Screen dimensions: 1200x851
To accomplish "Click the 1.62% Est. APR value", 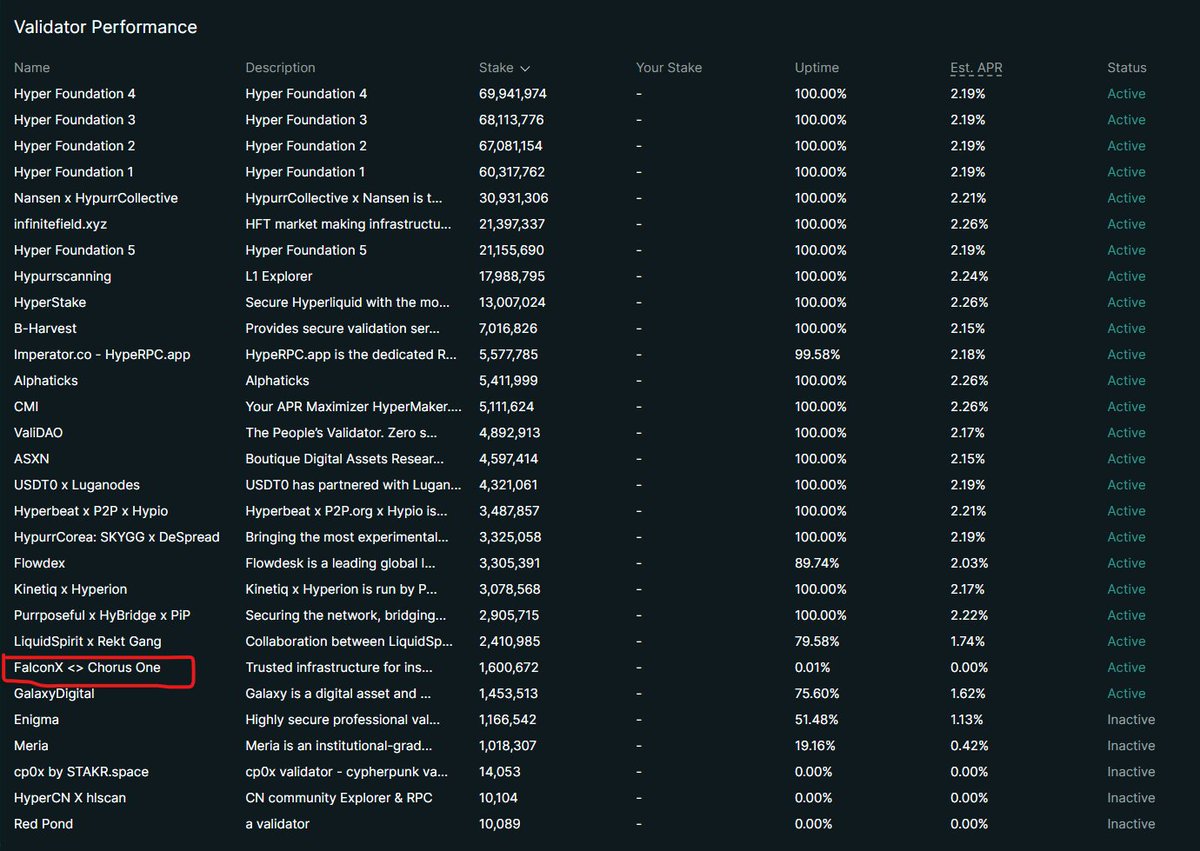I will click(968, 693).
